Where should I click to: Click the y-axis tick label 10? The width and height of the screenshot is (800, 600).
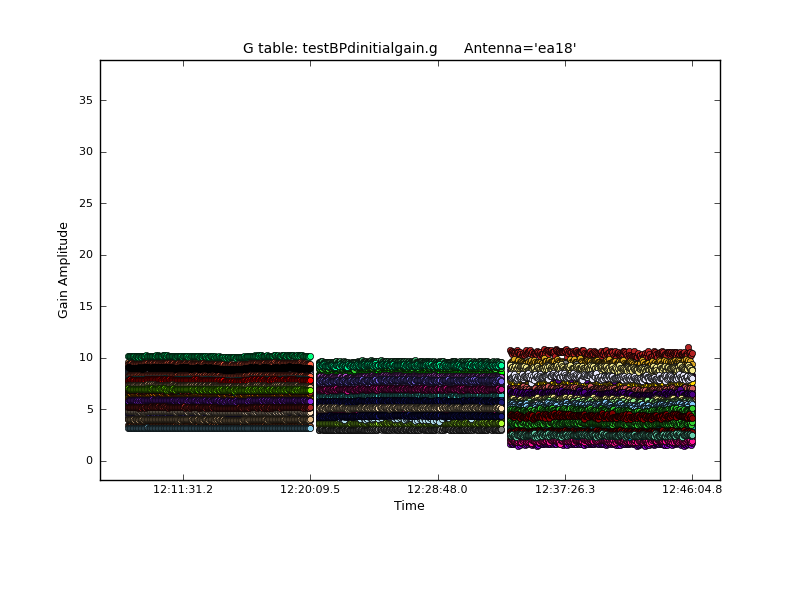(86, 358)
